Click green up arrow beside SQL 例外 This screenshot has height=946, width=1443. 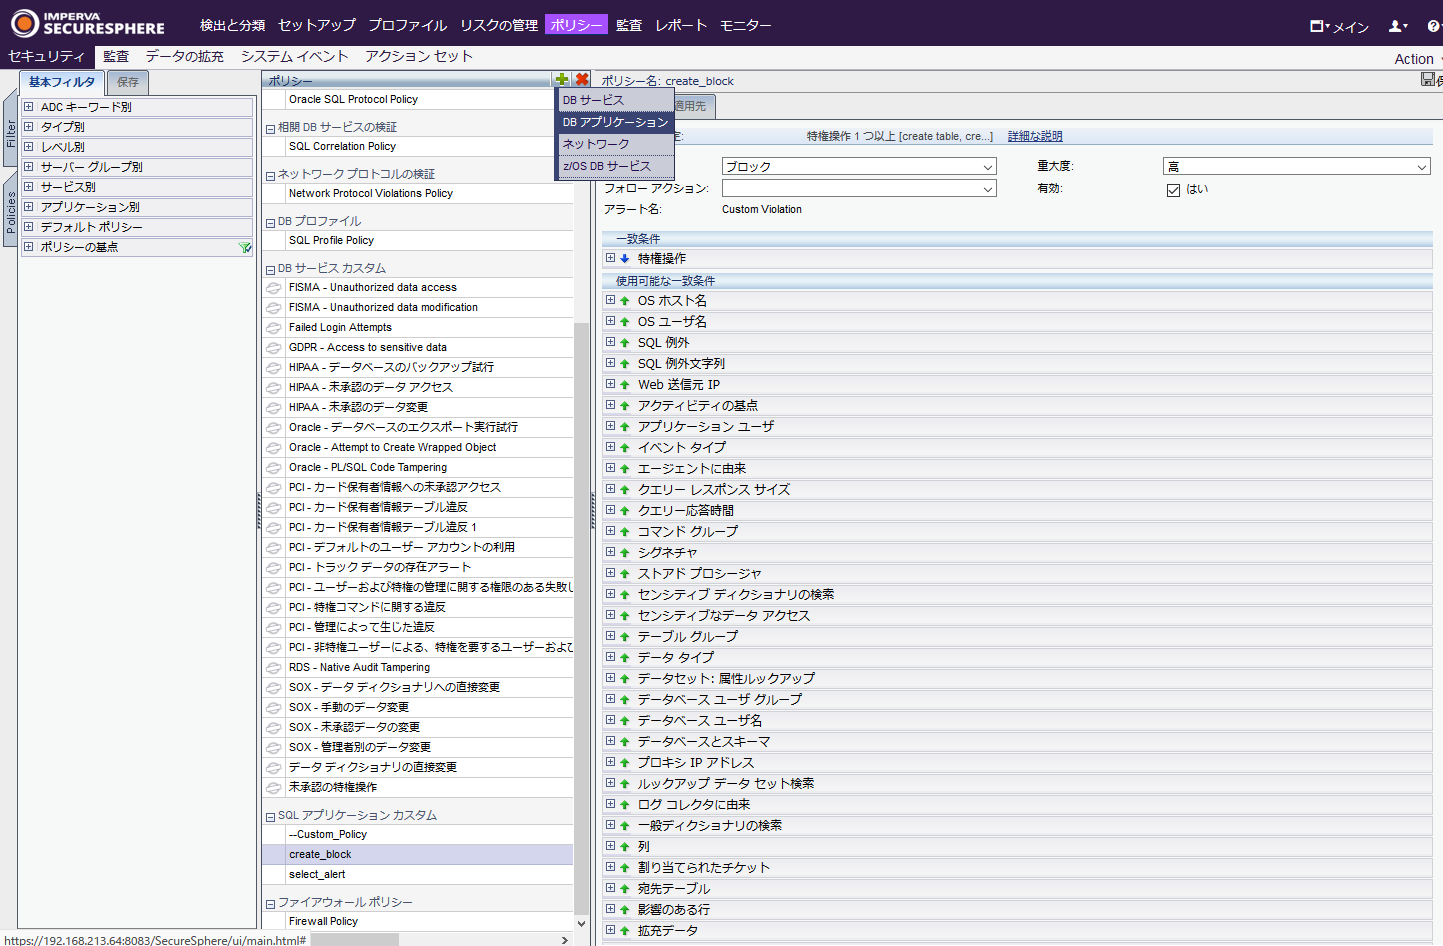click(x=625, y=342)
